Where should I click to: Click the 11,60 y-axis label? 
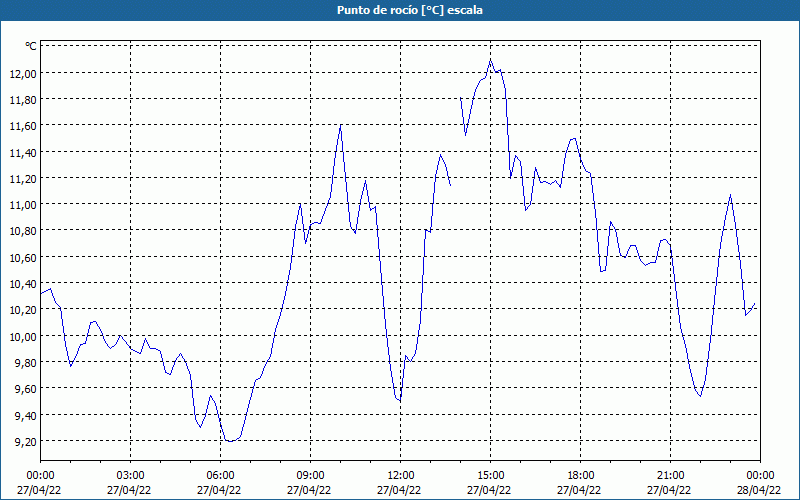[23, 126]
